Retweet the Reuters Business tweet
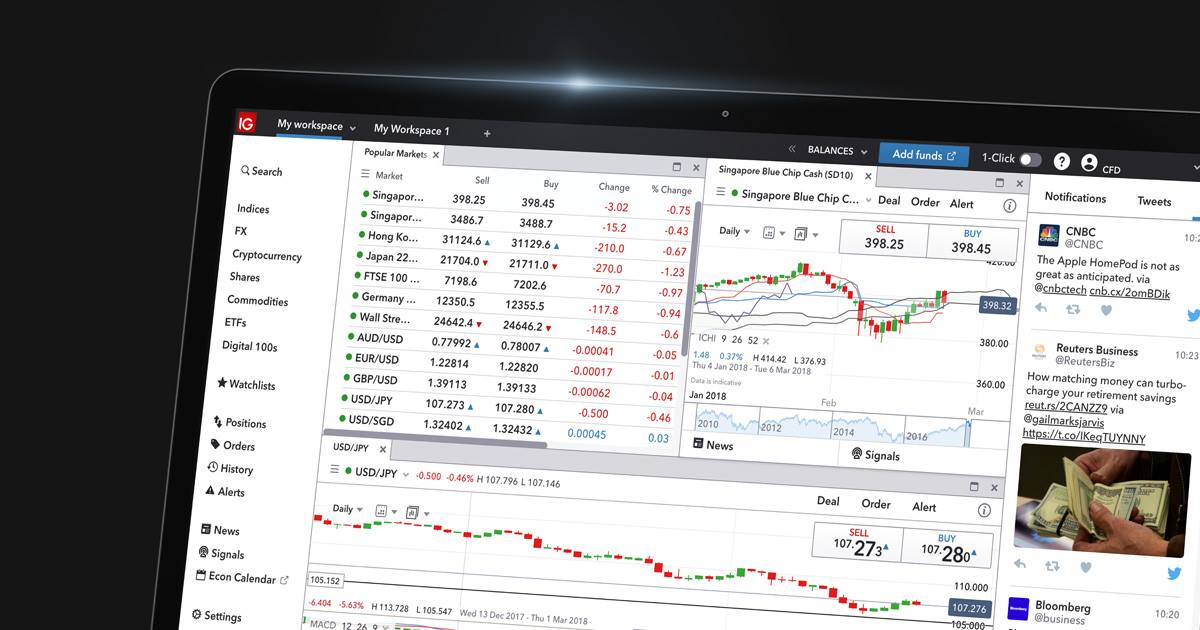1200x630 pixels. tap(1052, 565)
